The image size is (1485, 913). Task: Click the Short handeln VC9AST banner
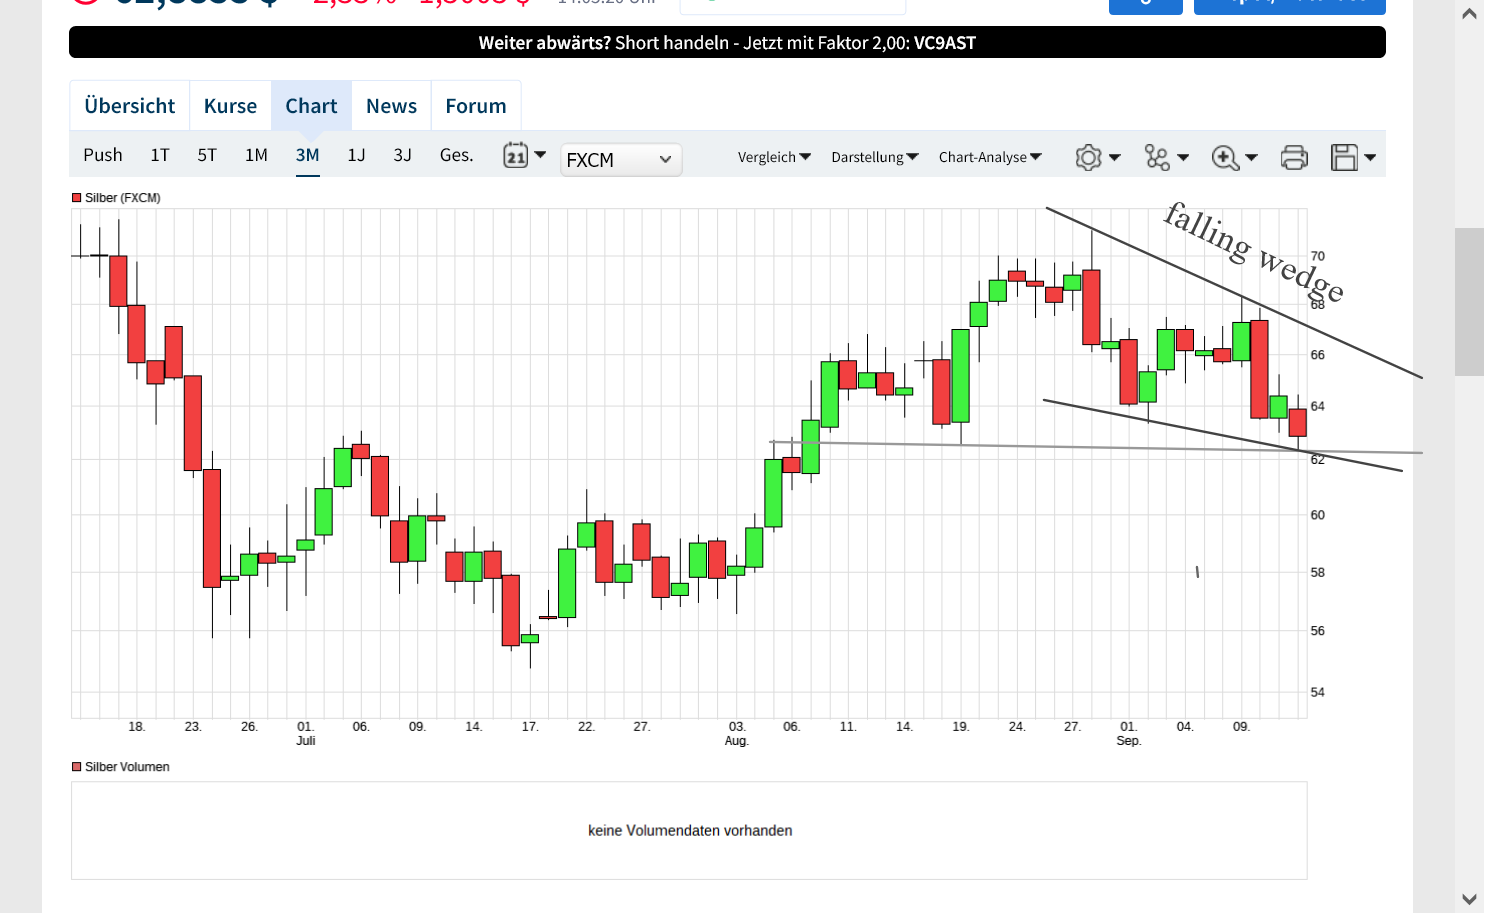tap(727, 42)
